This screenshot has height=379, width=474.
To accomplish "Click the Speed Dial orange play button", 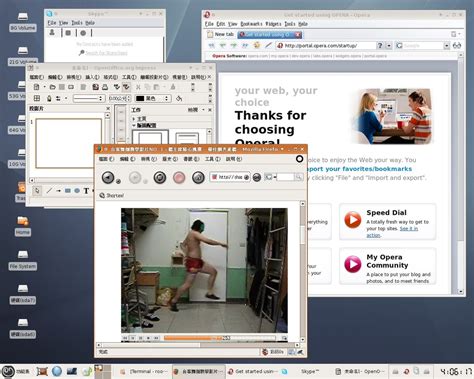I will click(352, 220).
